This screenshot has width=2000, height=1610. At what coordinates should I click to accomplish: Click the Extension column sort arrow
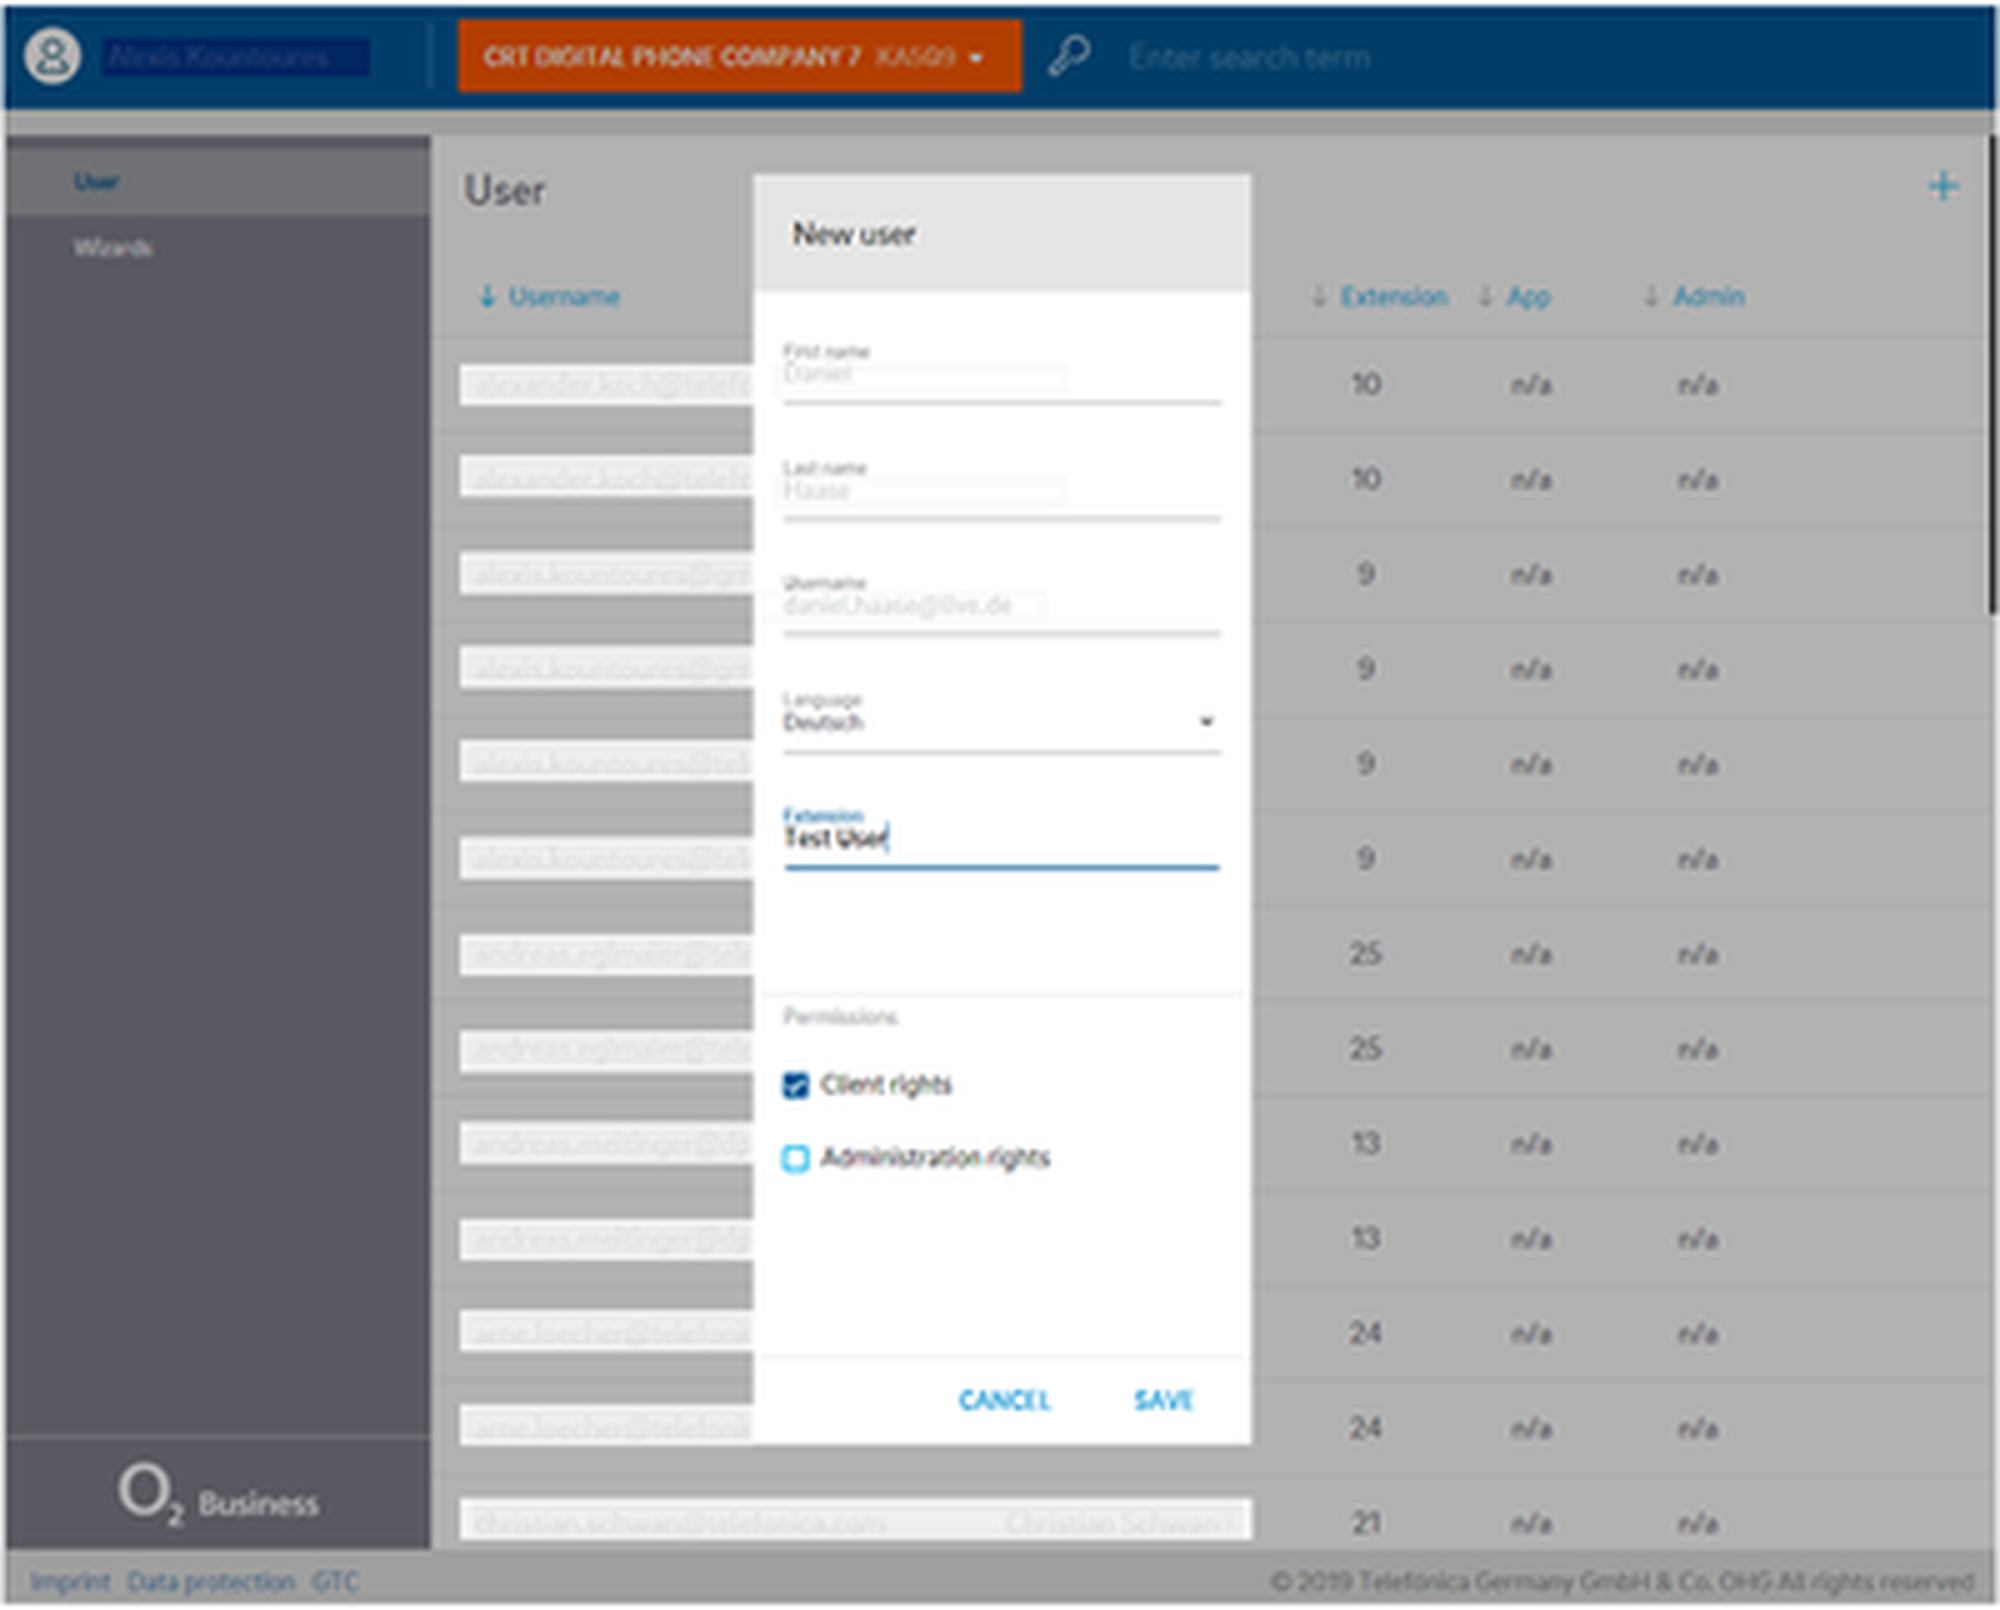point(1319,296)
